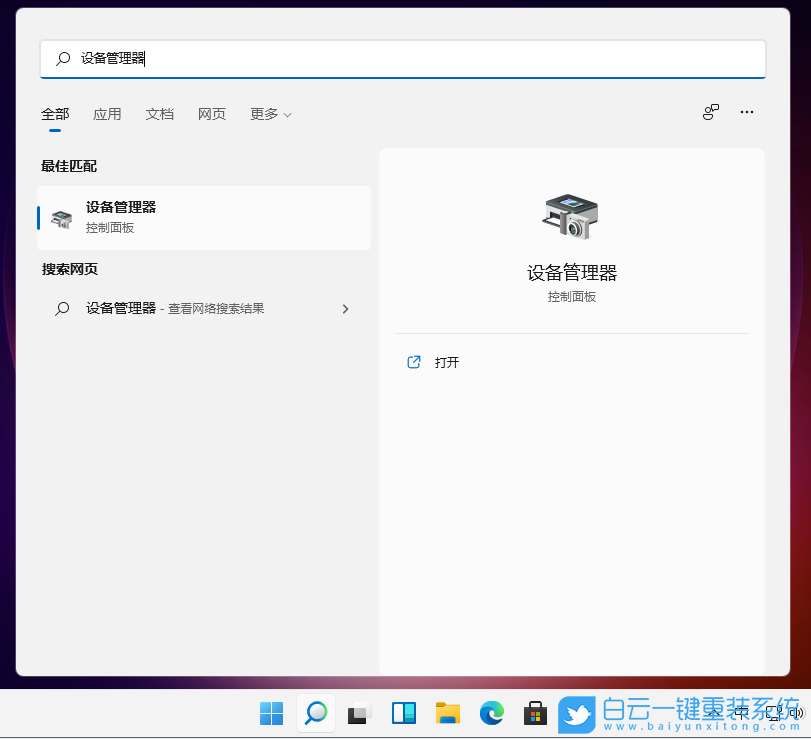Screen dimensions: 811x739
Task: Click the volume icon in system tray
Action: (797, 714)
